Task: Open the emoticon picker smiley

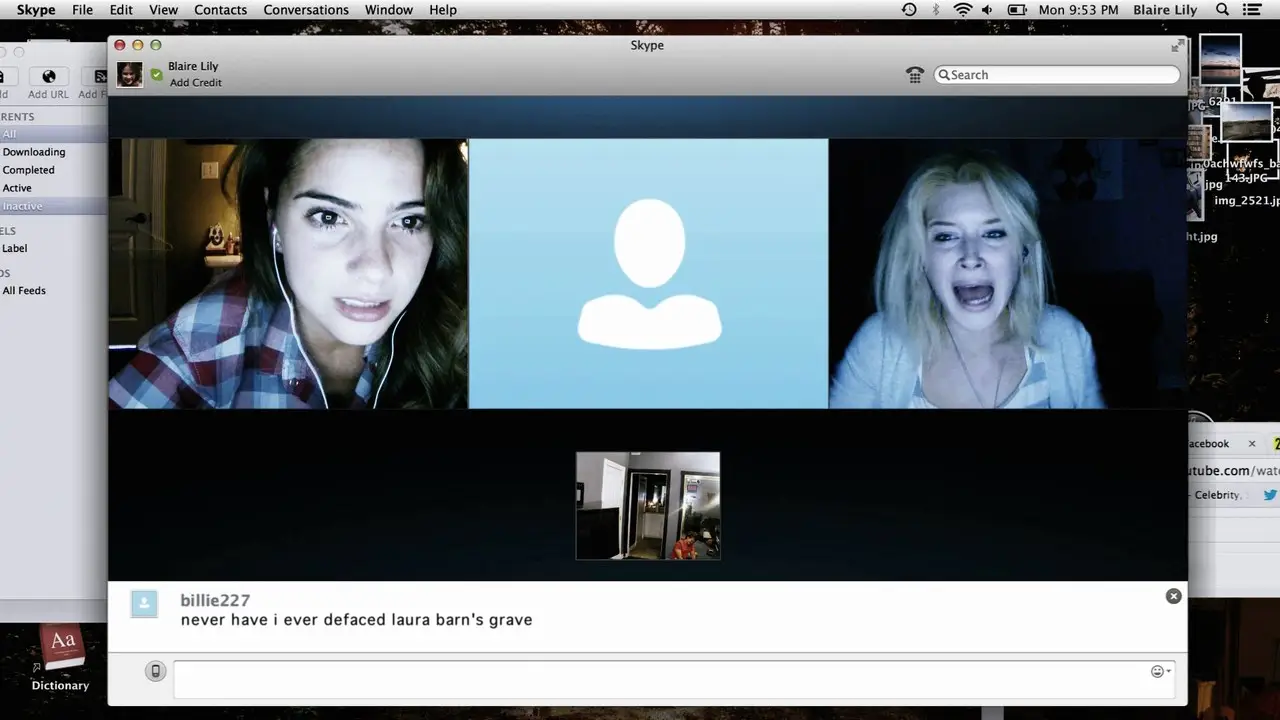Action: [x=1160, y=671]
